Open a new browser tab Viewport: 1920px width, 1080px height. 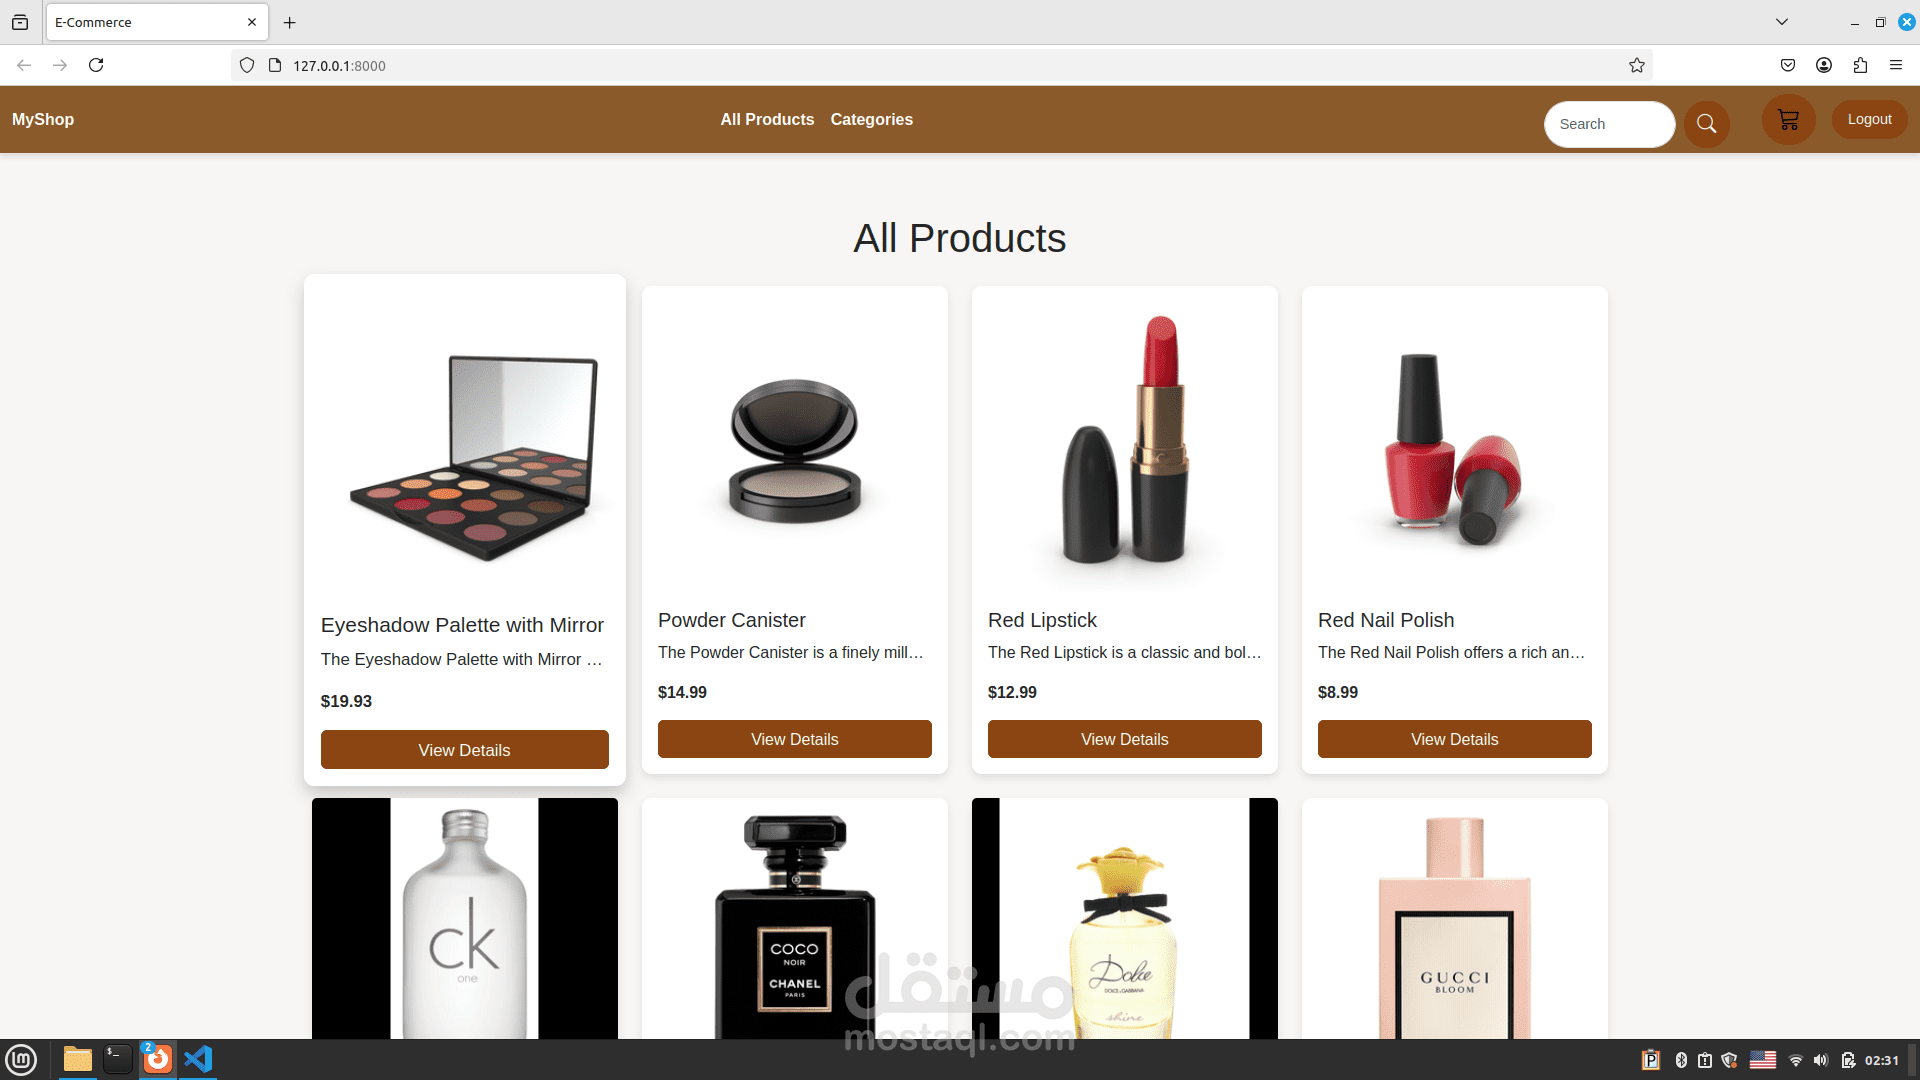pyautogui.click(x=290, y=22)
